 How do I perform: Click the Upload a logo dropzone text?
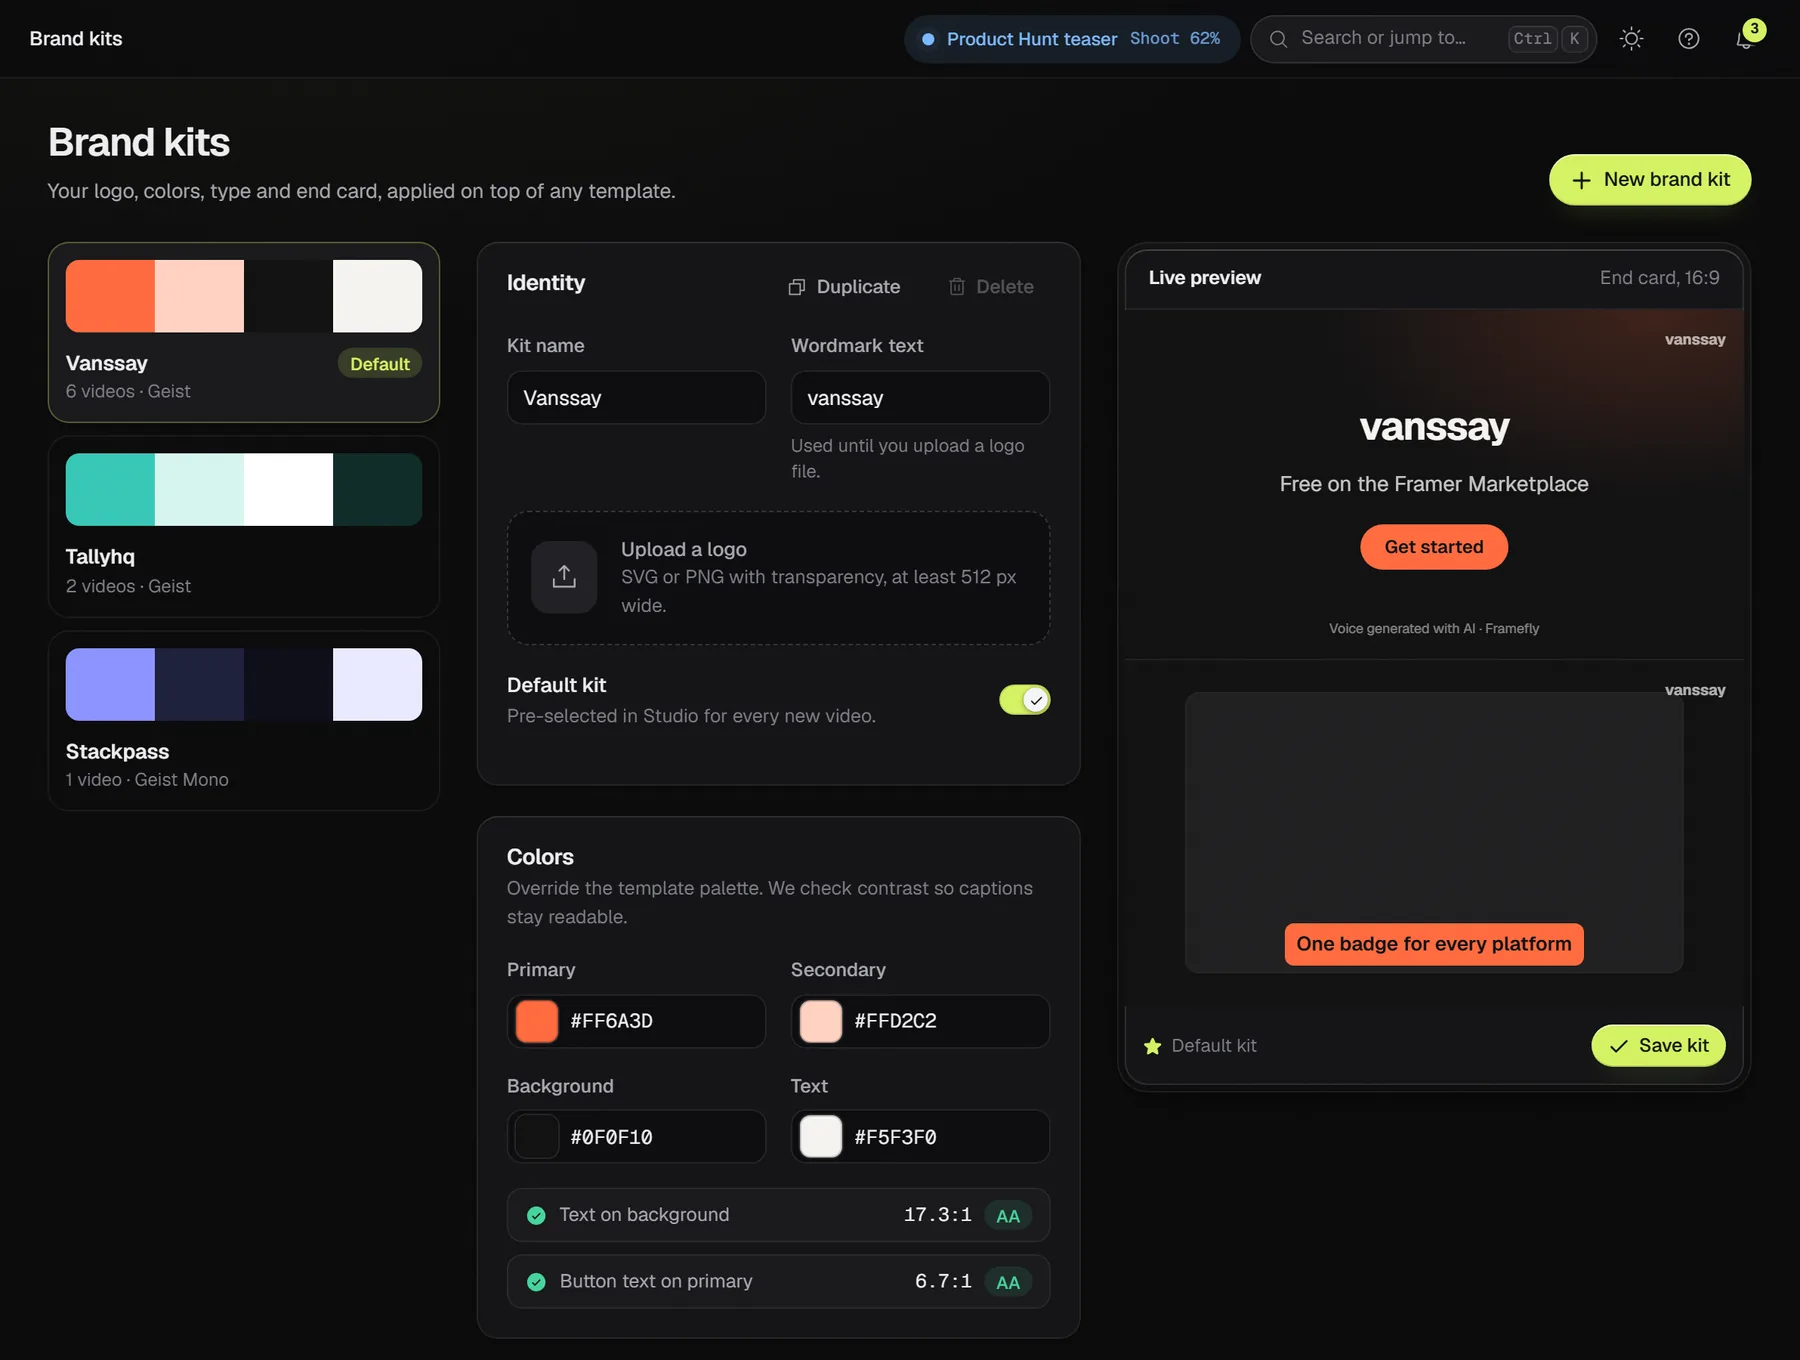pyautogui.click(x=684, y=550)
